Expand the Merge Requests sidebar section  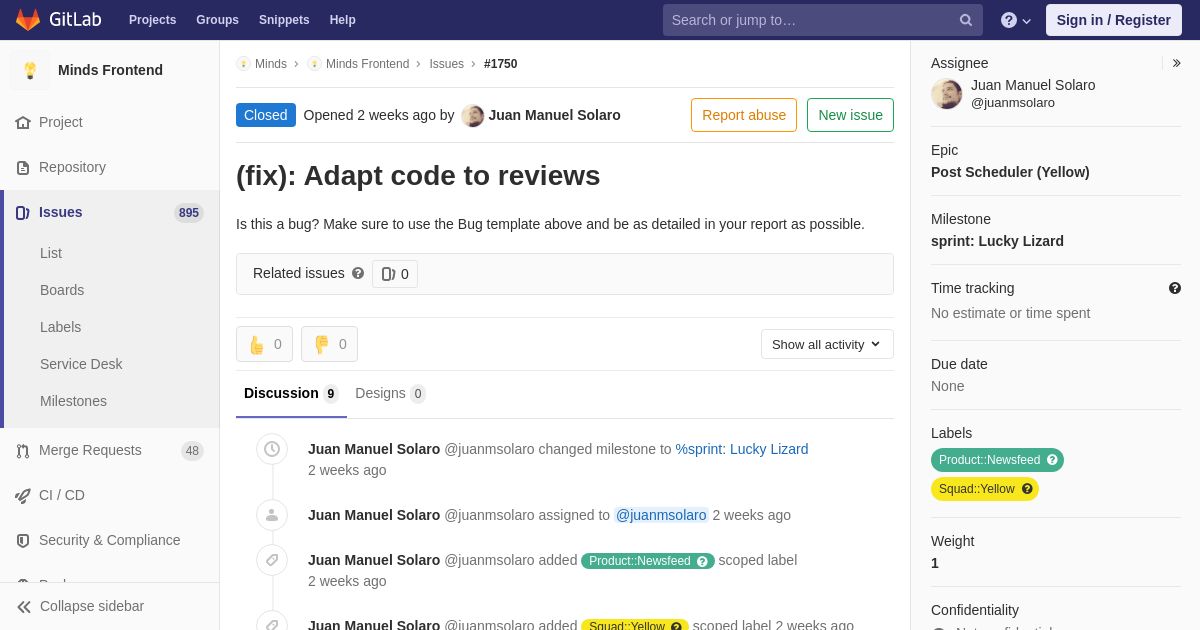click(90, 450)
